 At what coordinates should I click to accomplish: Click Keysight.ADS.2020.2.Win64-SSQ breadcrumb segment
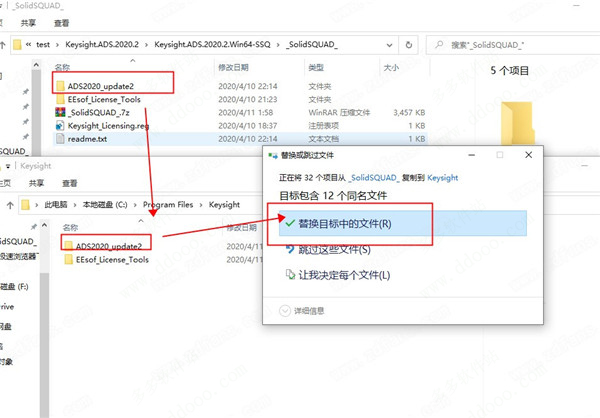212,44
